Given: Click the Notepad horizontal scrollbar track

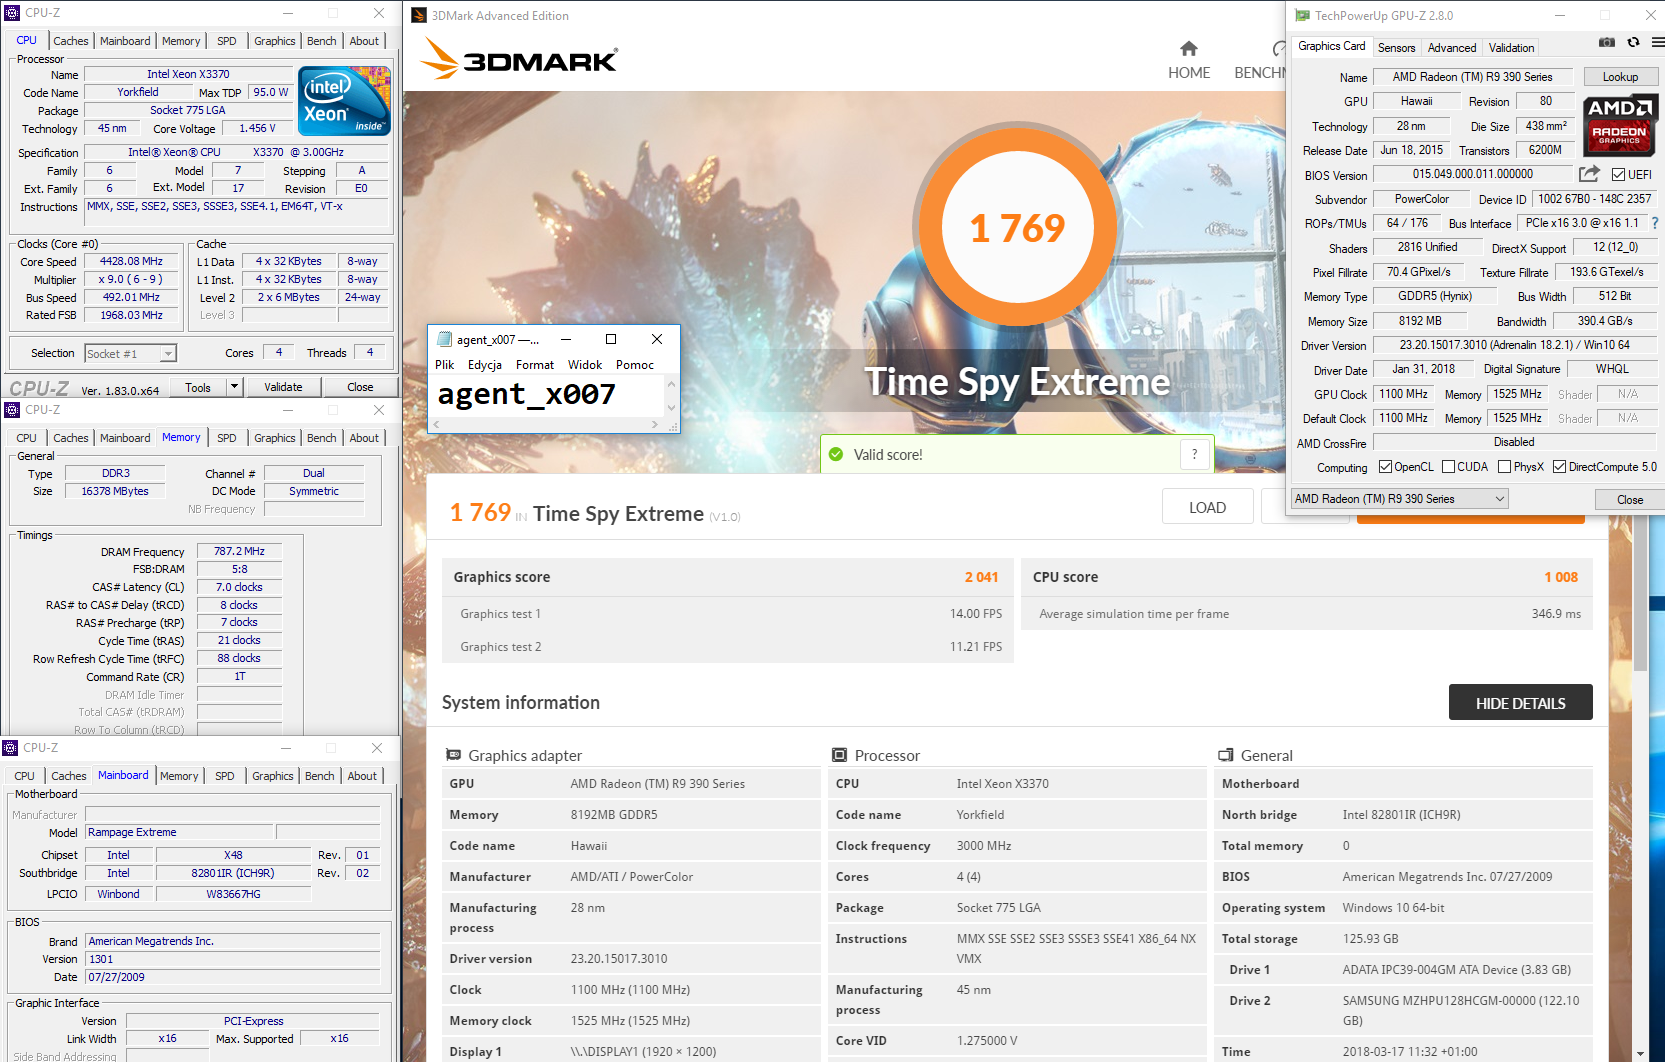Looking at the screenshot, I should point(545,424).
